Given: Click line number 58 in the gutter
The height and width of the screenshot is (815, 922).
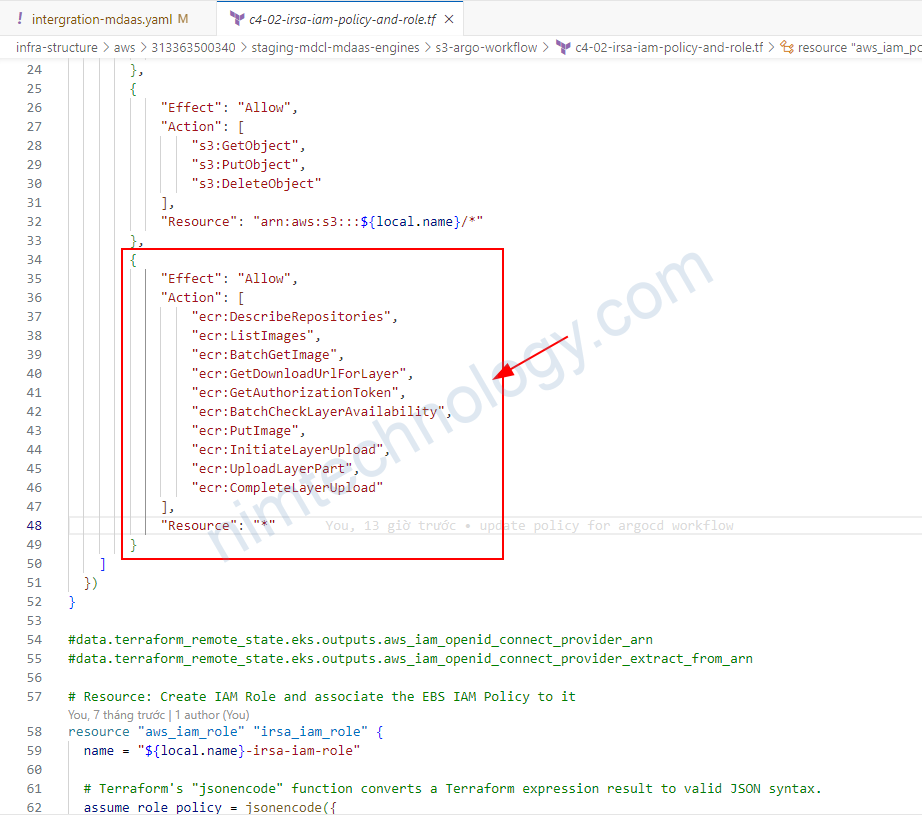Looking at the screenshot, I should point(34,731).
